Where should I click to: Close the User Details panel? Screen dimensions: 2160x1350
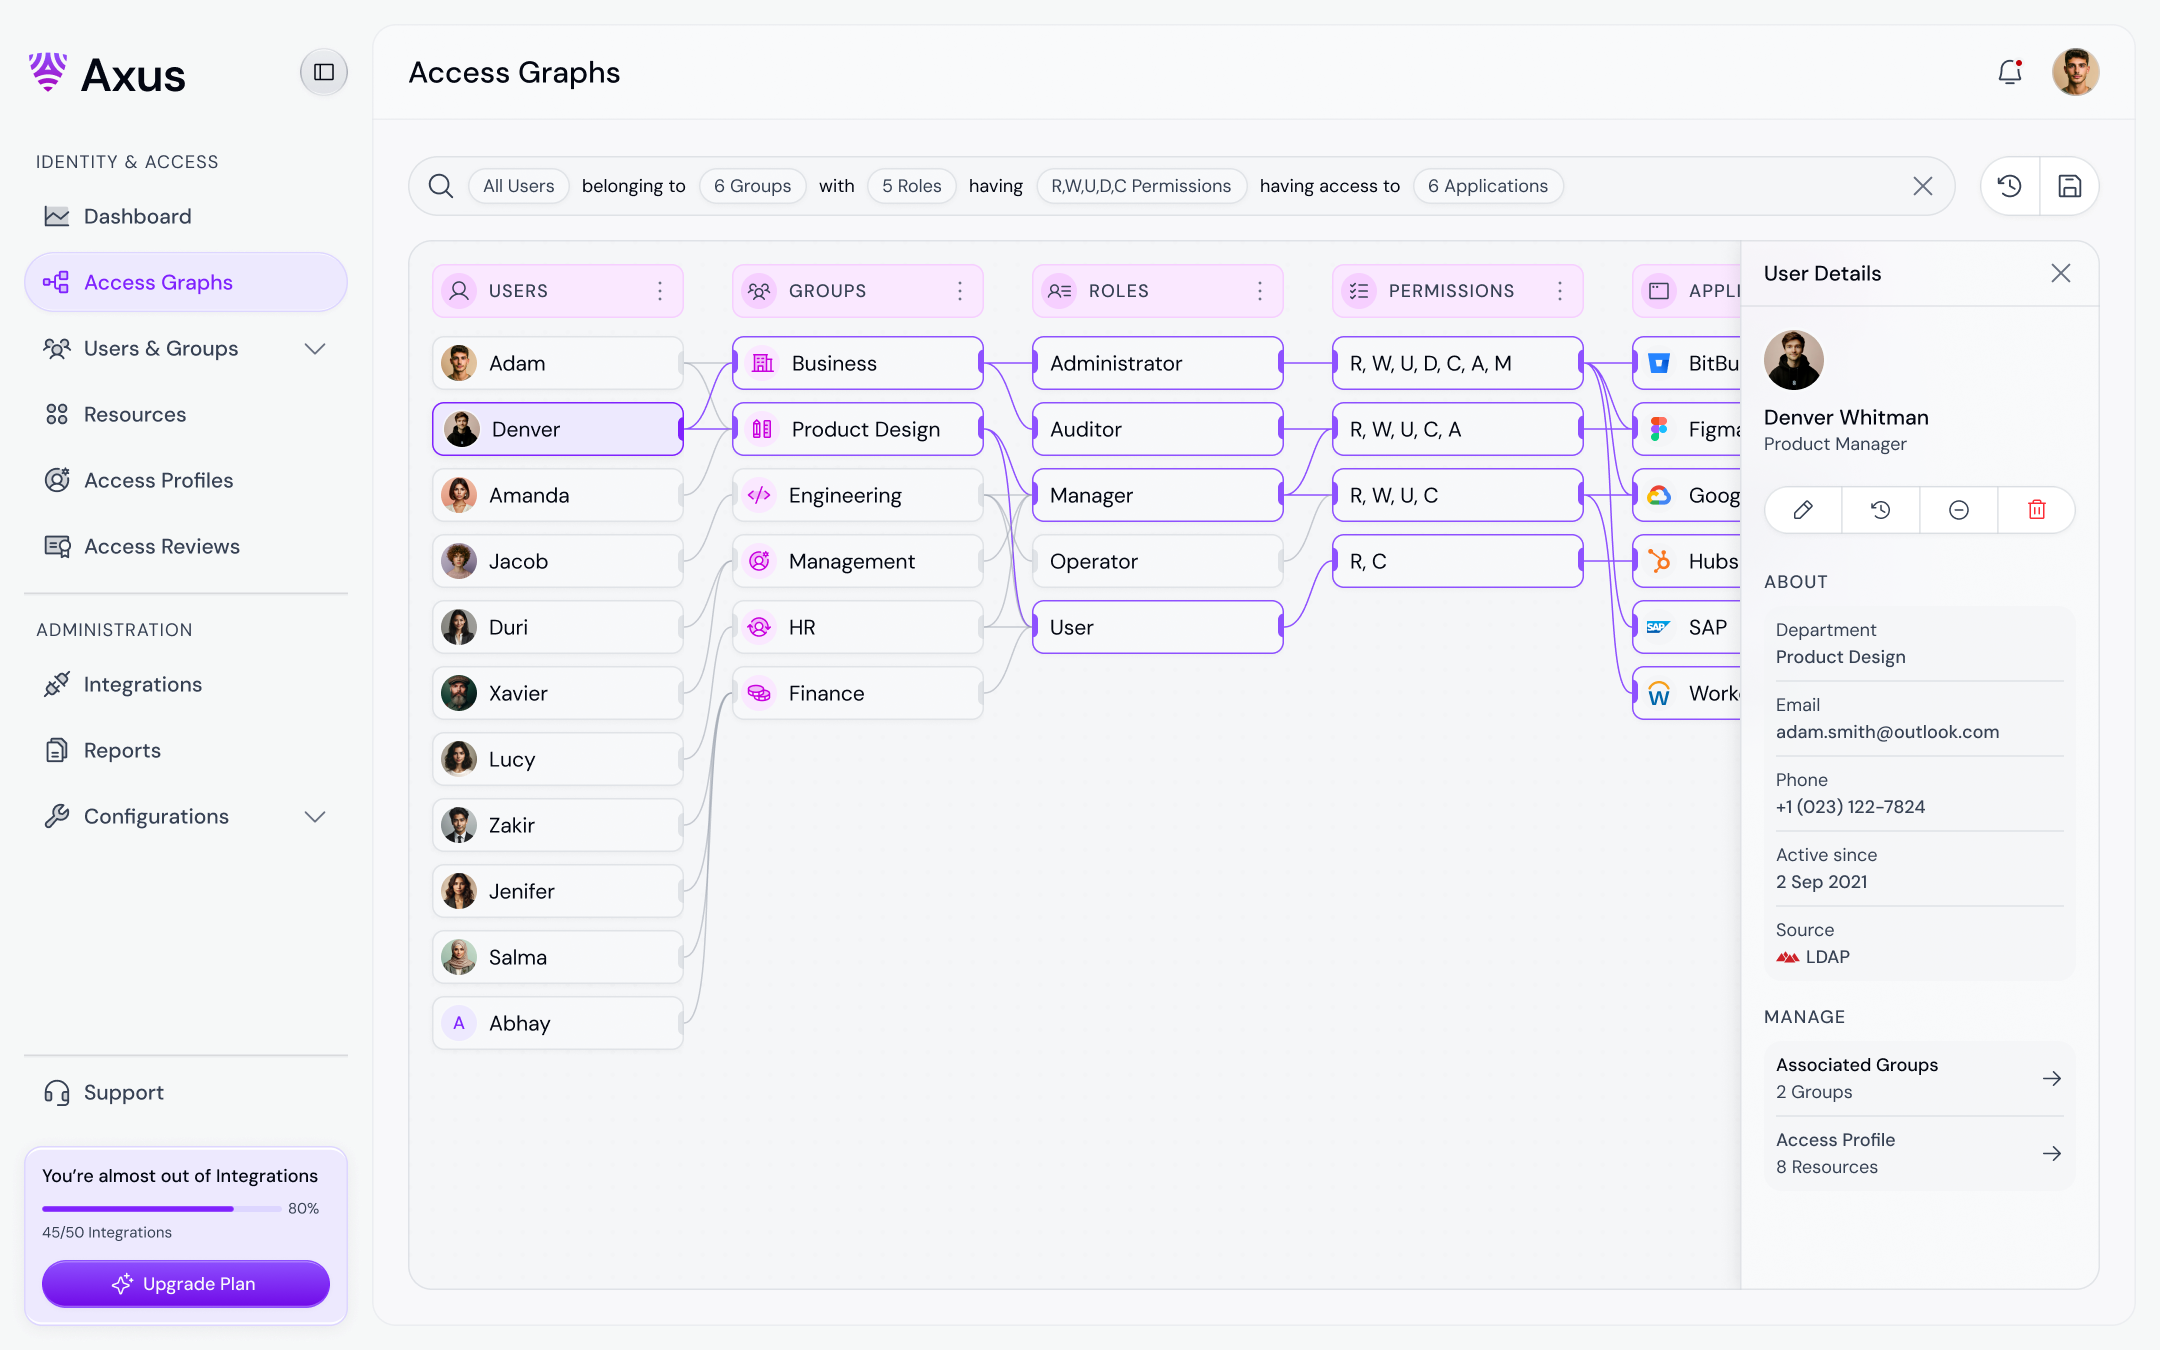click(2061, 273)
